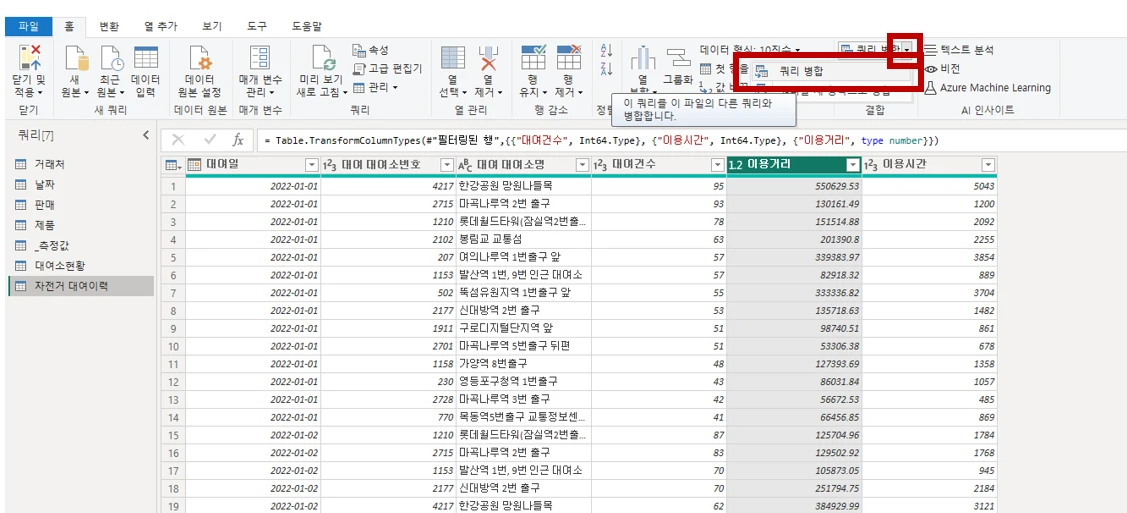Cancel the formula with the X icon

(178, 139)
